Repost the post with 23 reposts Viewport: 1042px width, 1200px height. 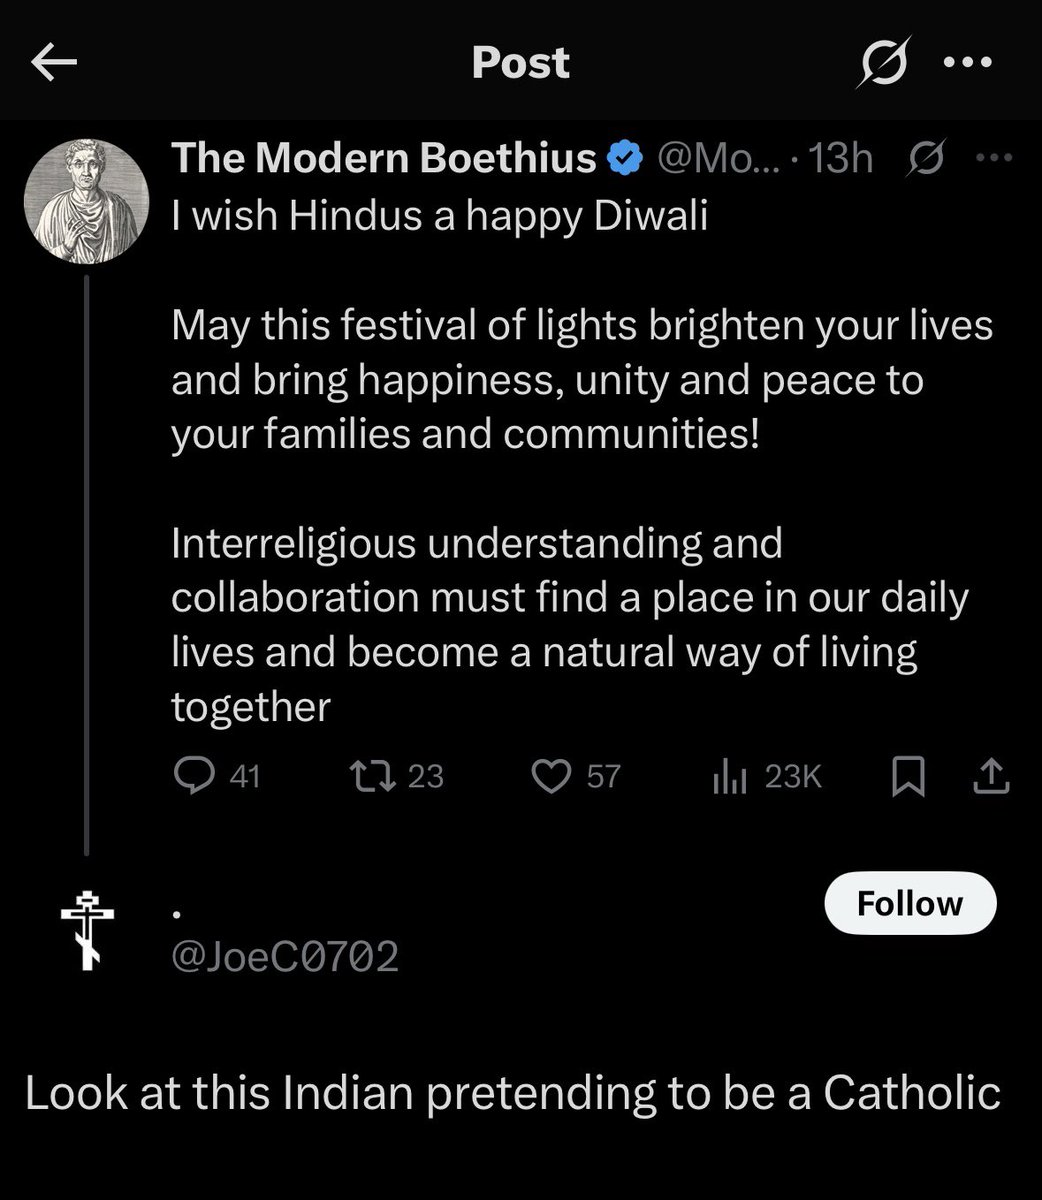point(396,776)
